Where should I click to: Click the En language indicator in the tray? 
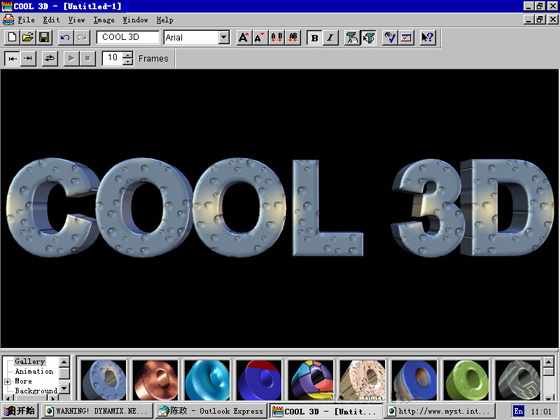point(518,411)
